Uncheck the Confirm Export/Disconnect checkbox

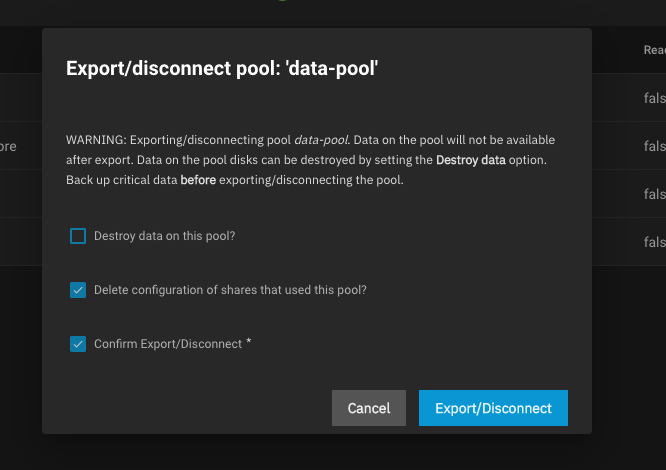pyautogui.click(x=78, y=344)
